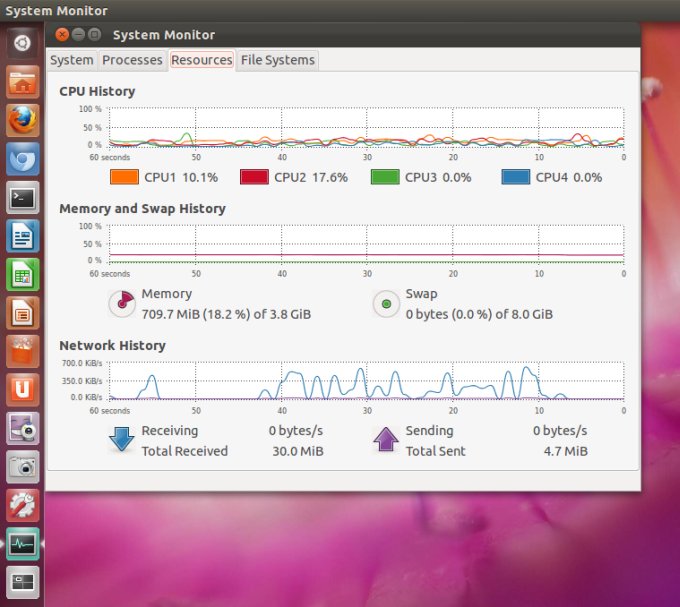The image size is (680, 607).
Task: Click the "4.7 MiB" sent value
Action: pyautogui.click(x=566, y=451)
